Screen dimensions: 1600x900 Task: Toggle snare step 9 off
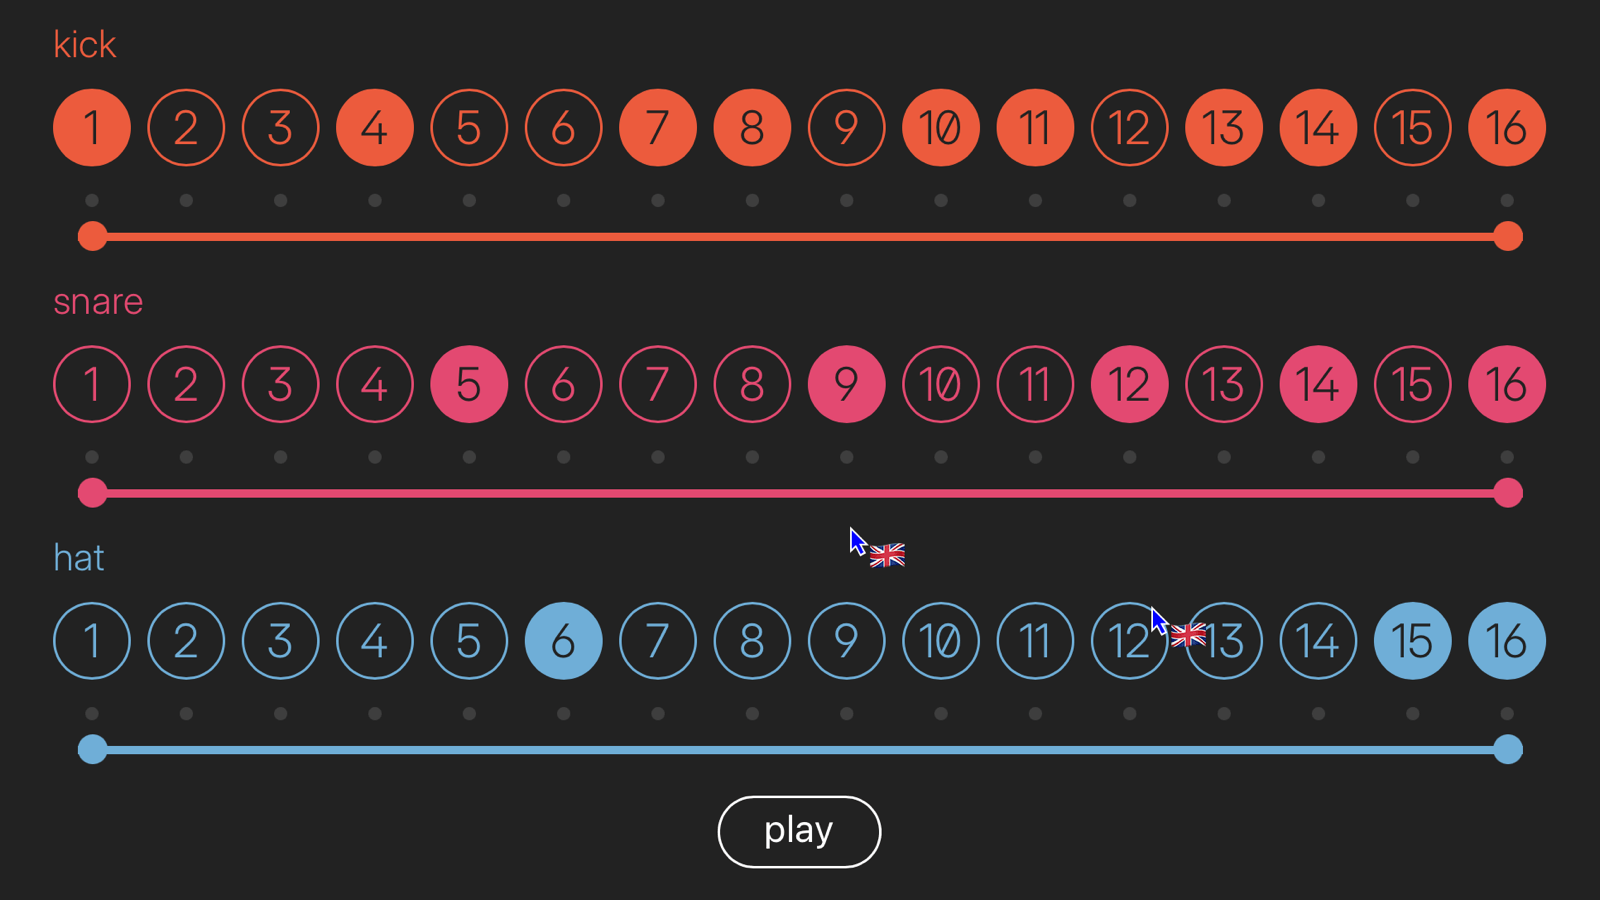coord(846,384)
